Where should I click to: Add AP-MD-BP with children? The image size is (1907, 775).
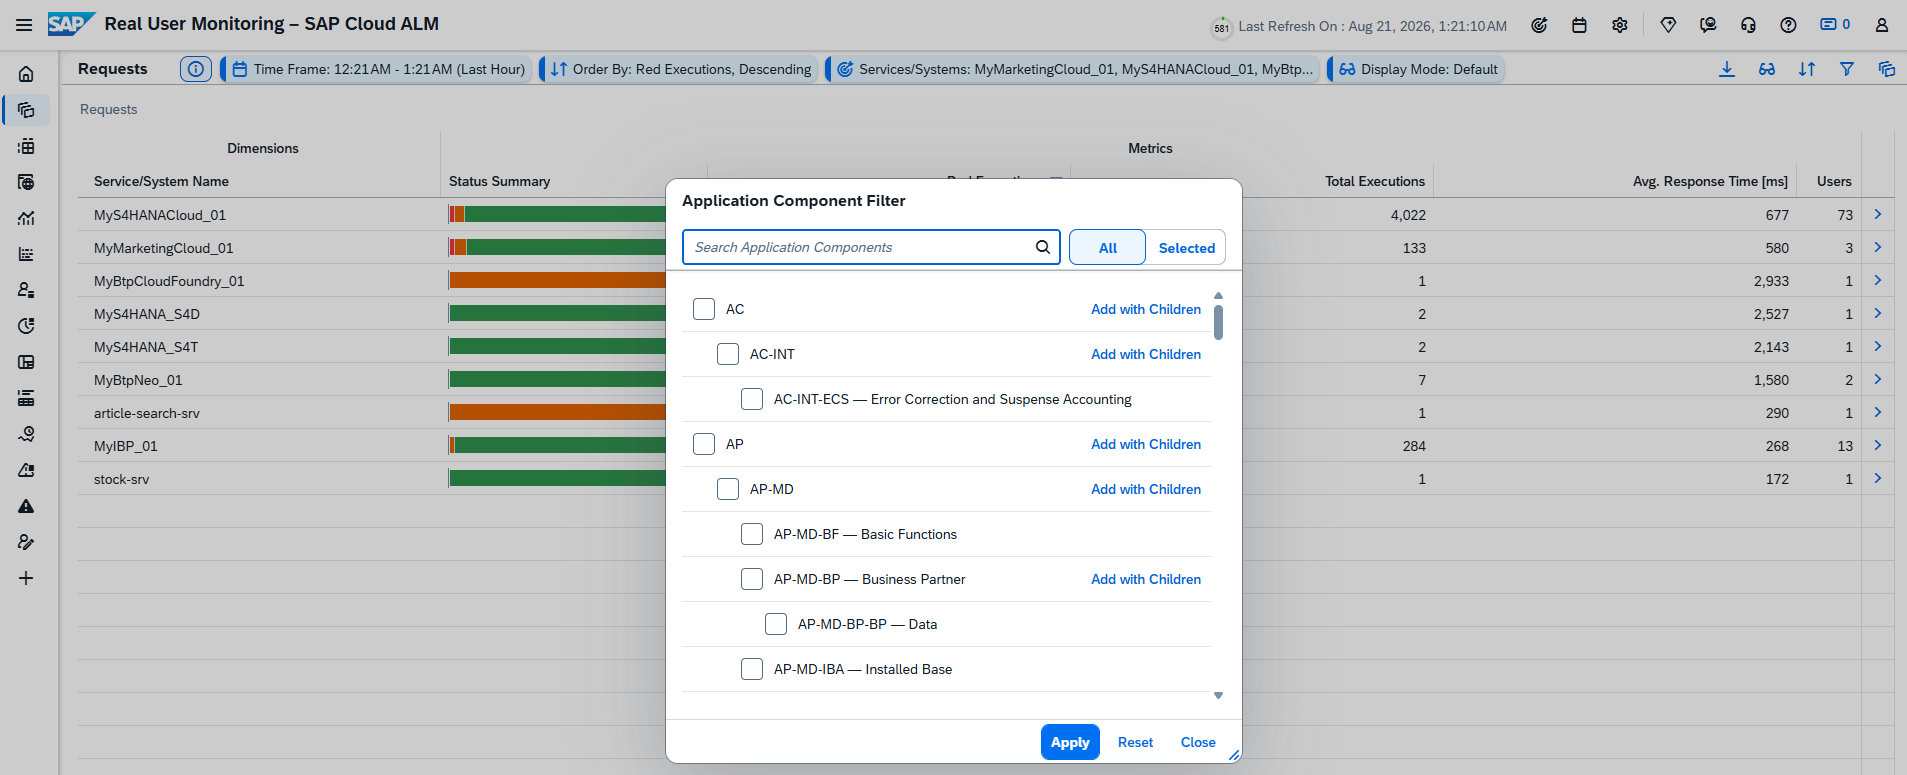point(1146,579)
